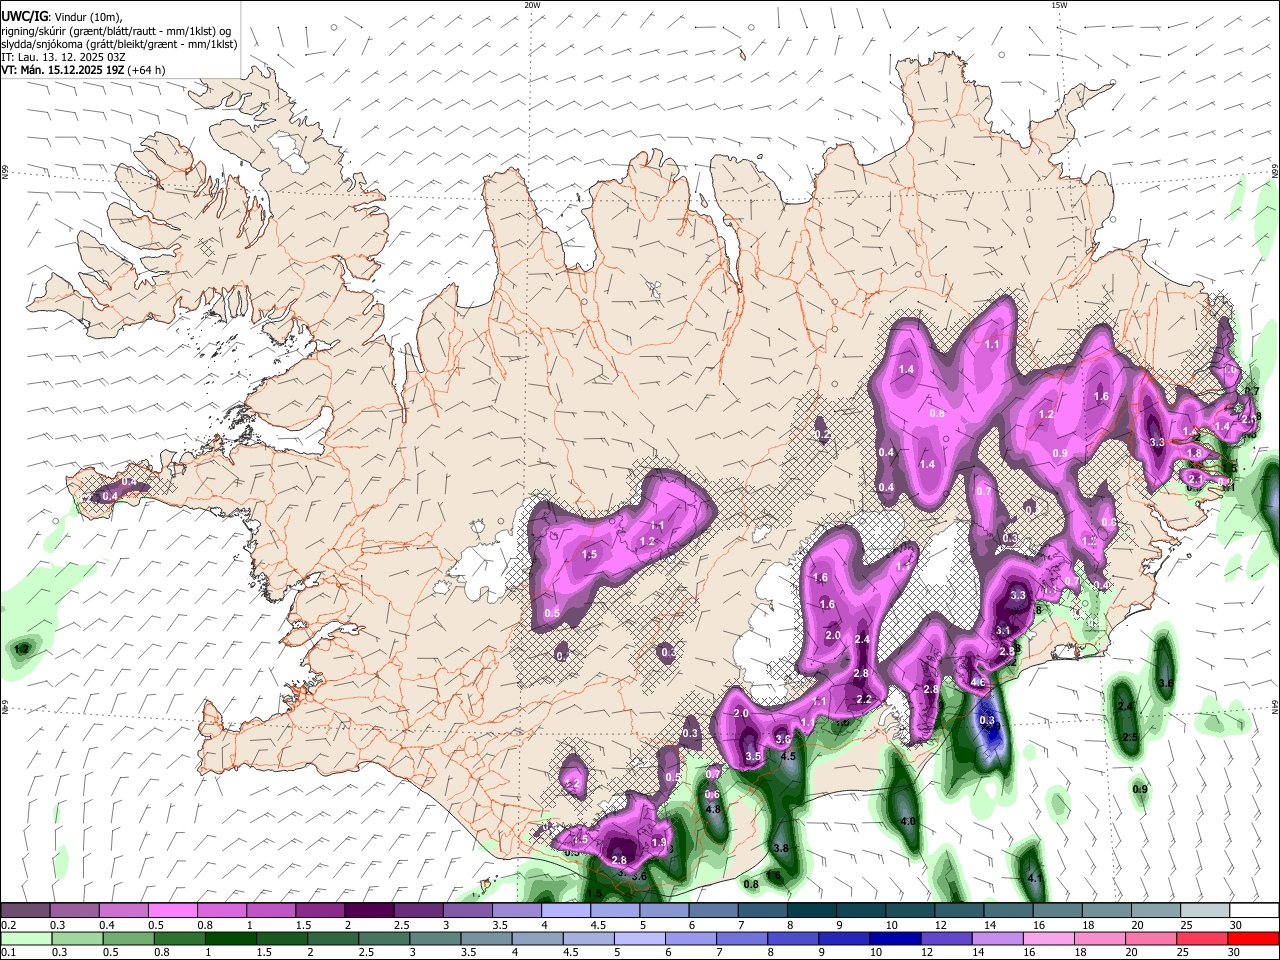
Task: Click the lavender purple-row swatch between 4 and 4.5
Action: click(566, 910)
